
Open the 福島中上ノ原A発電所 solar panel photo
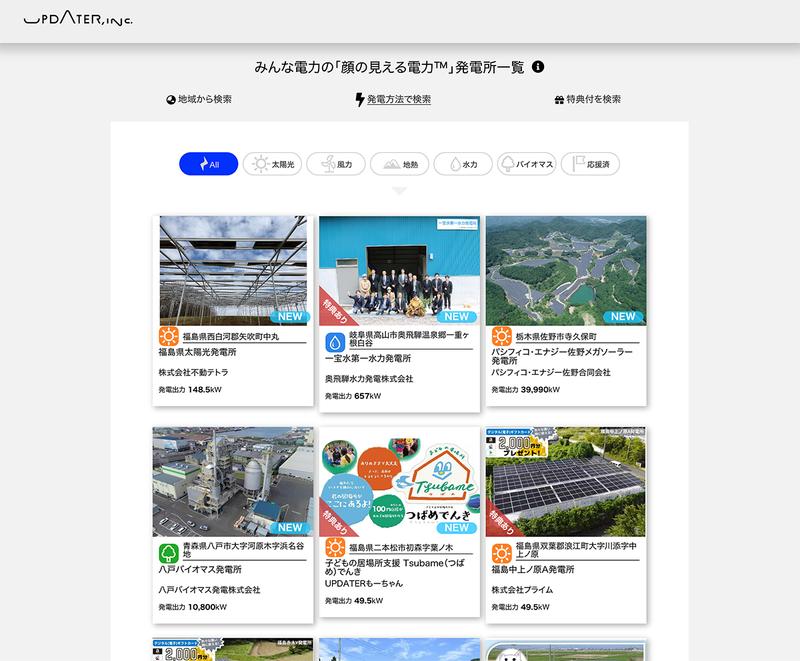(x=566, y=481)
